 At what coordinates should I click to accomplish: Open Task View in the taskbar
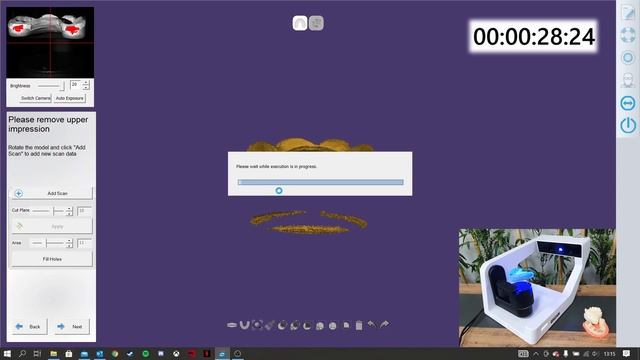pos(37,353)
